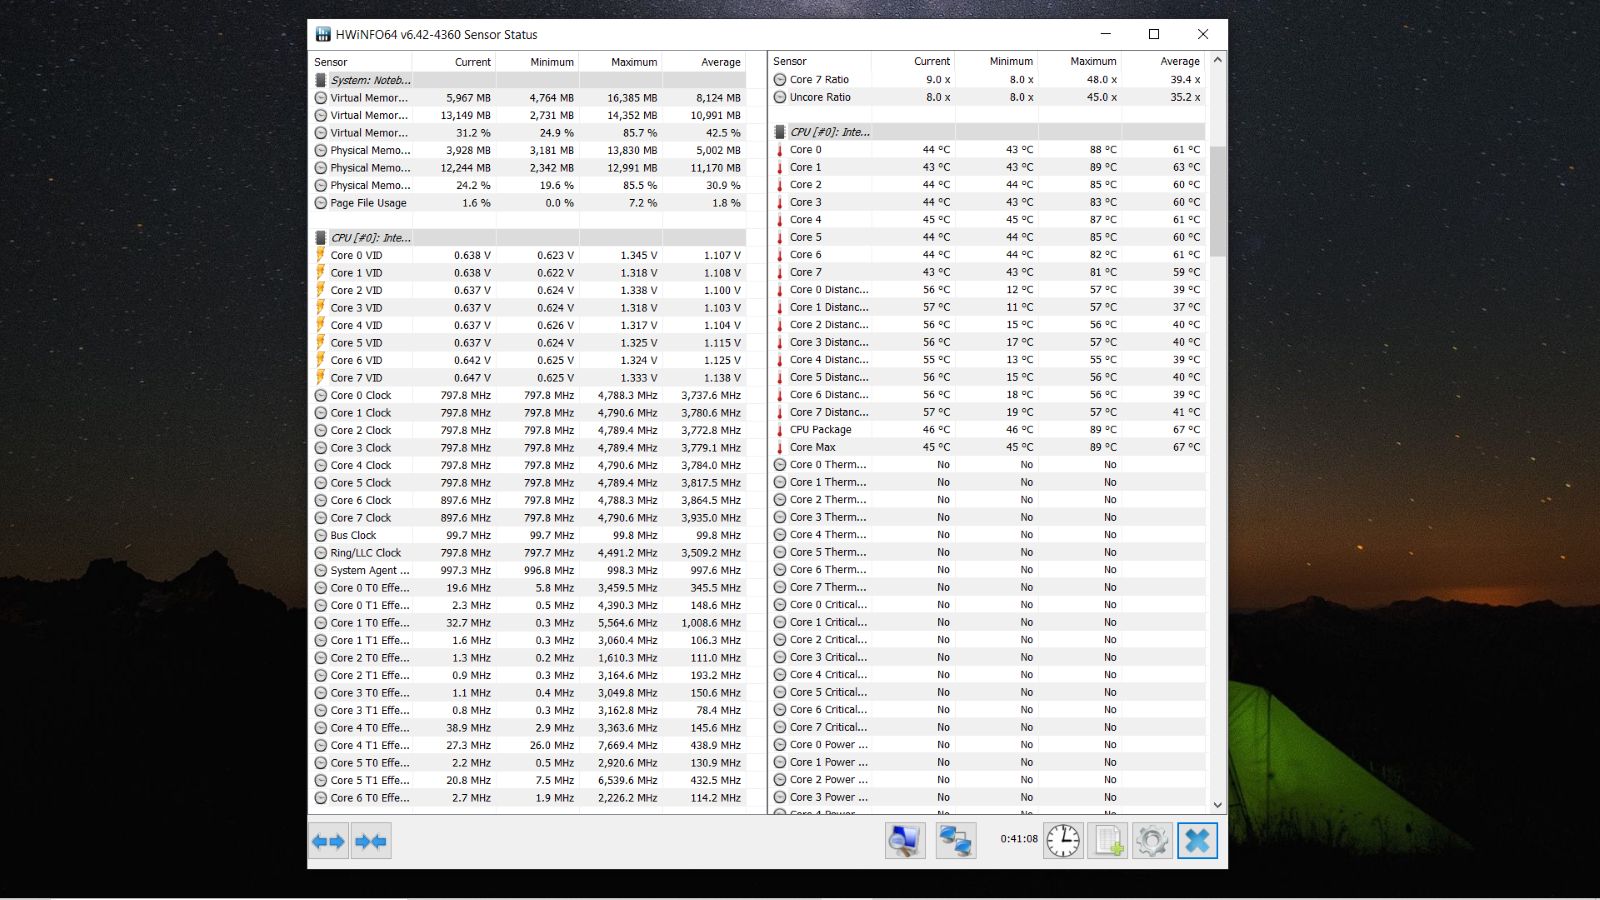Select the Core 6 T0 Effe... row label
Image resolution: width=1600 pixels, height=900 pixels.
click(370, 798)
